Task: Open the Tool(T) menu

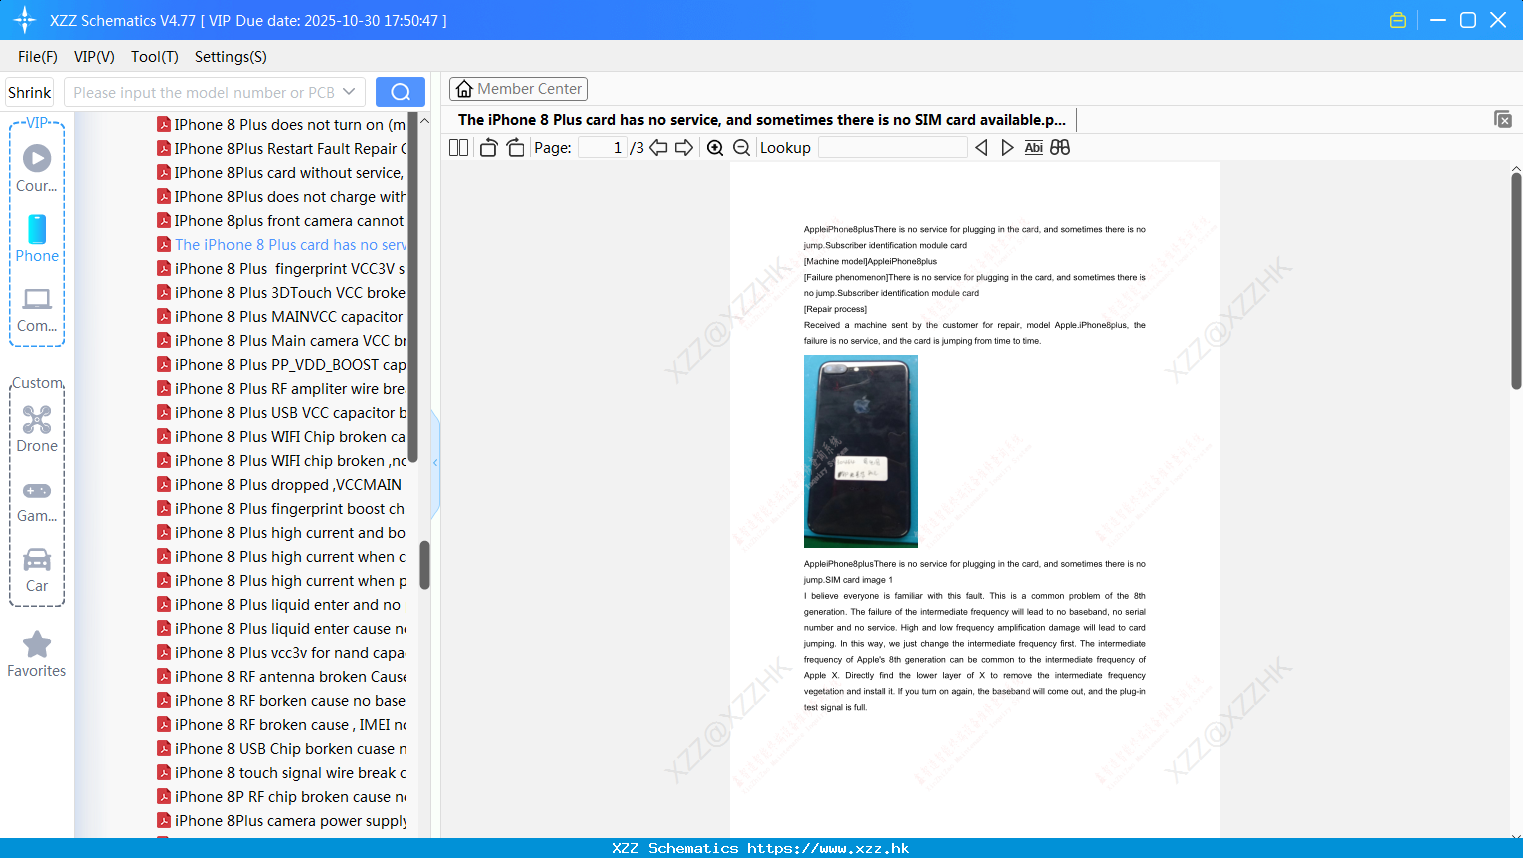Action: point(155,57)
